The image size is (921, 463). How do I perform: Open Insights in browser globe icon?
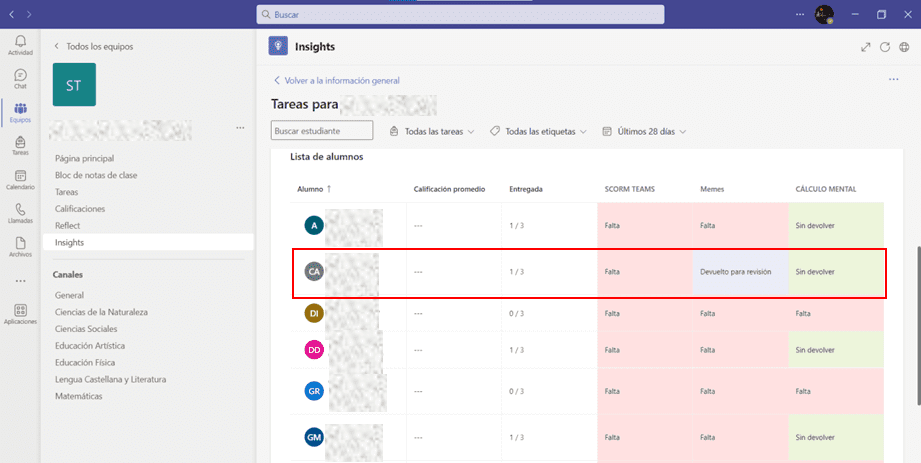tap(904, 47)
